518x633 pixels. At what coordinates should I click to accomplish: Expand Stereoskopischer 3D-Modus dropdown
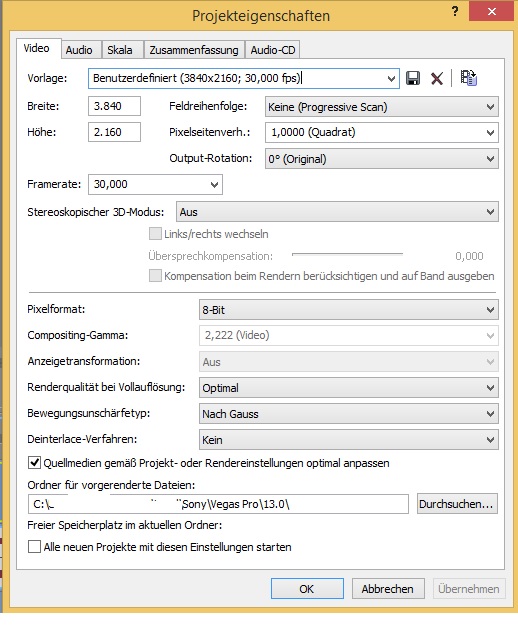tap(337, 212)
